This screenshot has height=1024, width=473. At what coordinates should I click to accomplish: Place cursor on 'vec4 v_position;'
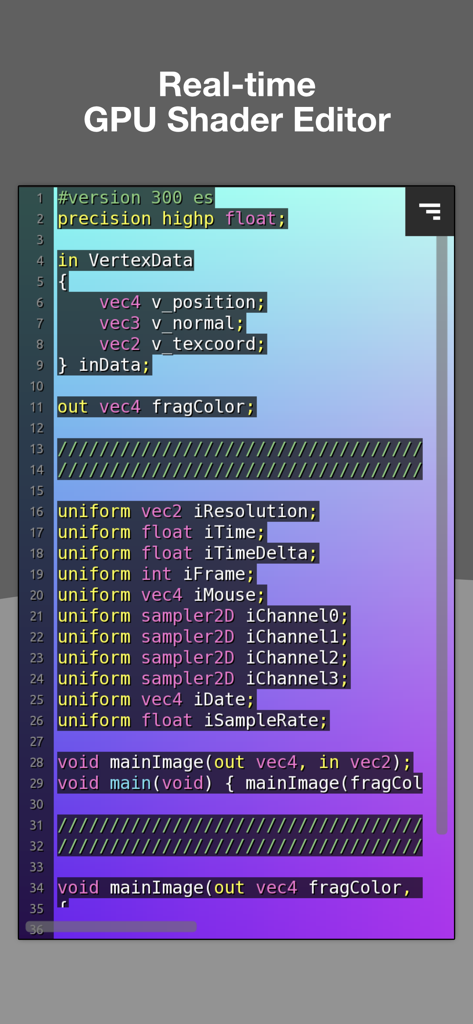(182, 302)
